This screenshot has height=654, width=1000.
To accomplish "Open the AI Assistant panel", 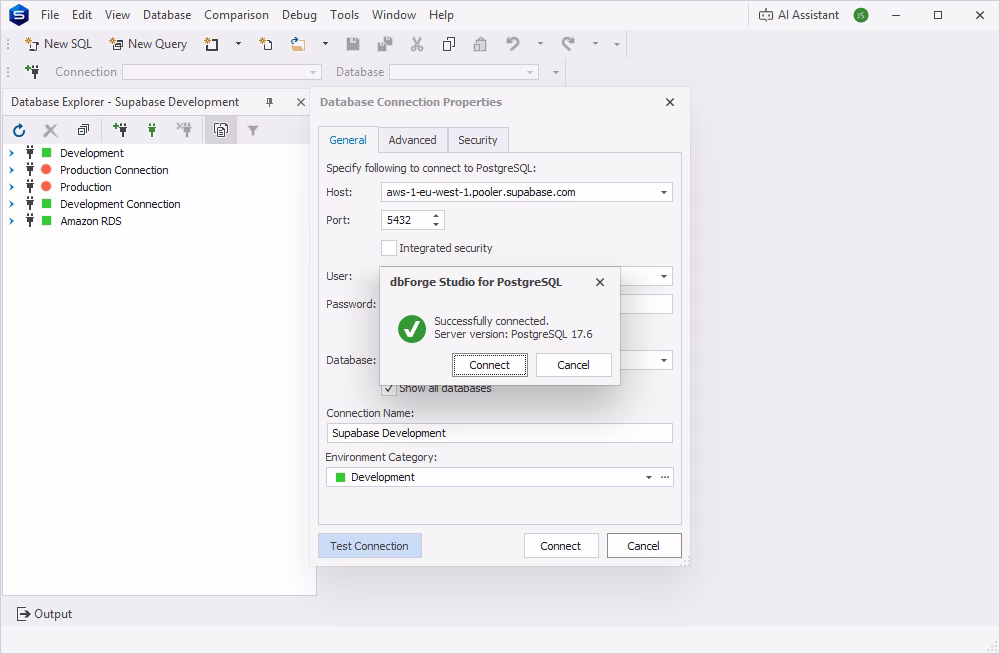I will click(799, 15).
